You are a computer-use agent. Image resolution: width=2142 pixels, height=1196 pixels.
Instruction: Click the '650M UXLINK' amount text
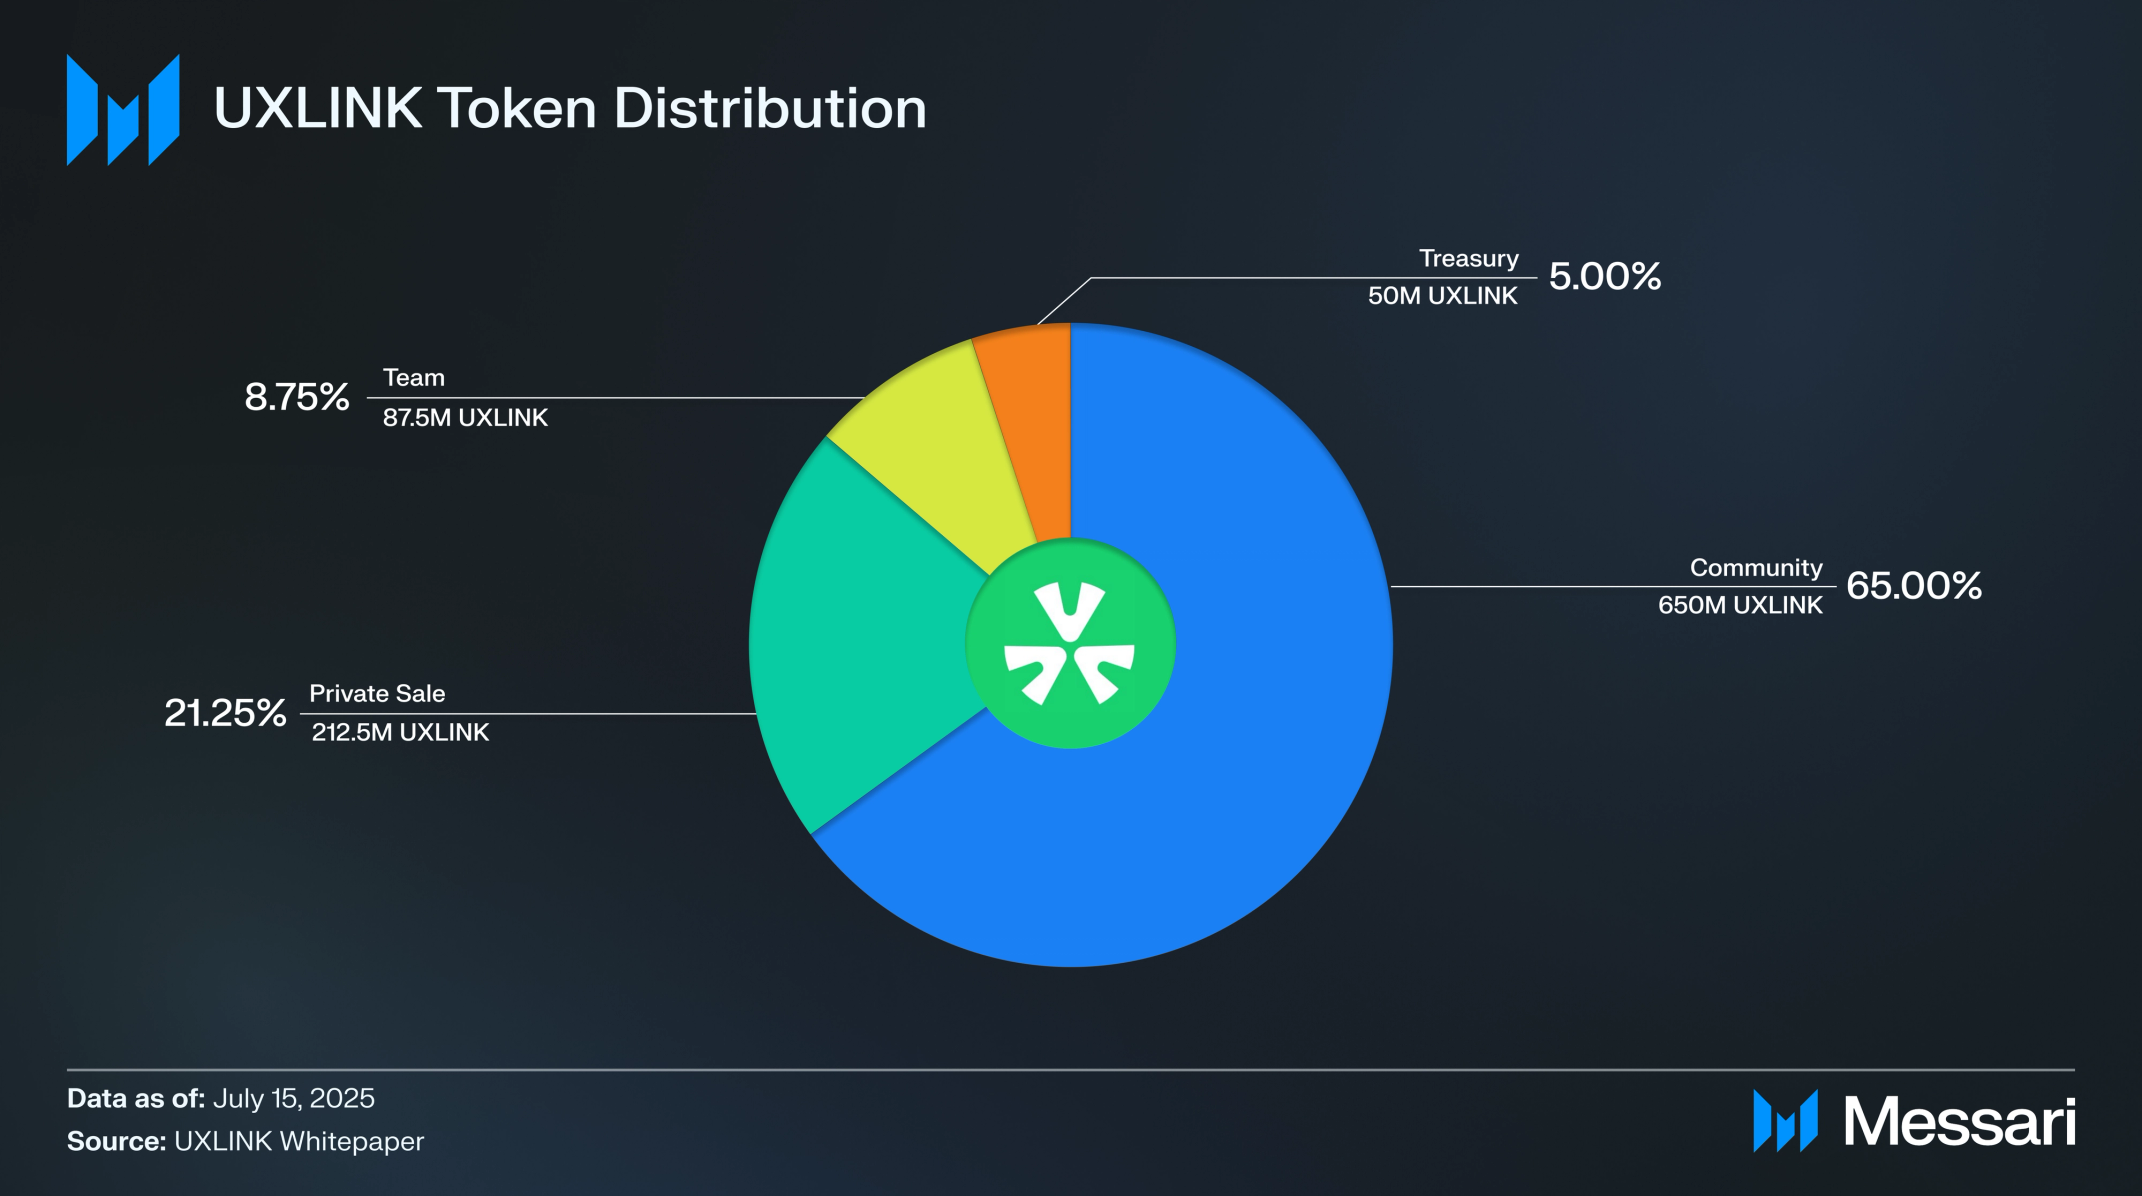tap(1740, 605)
